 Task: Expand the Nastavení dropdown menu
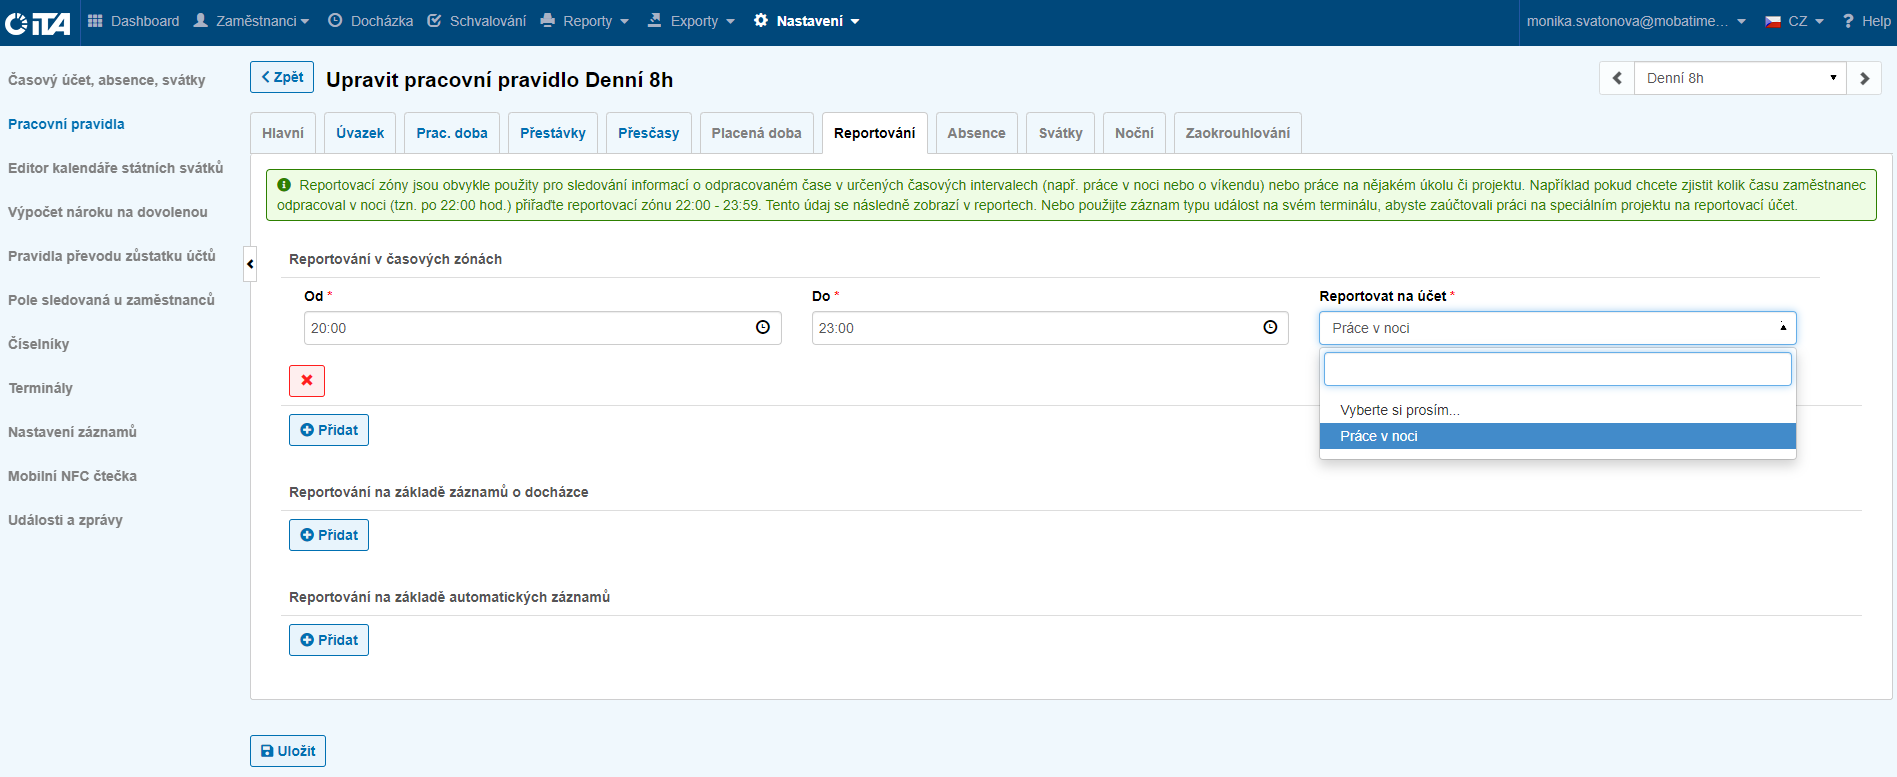[x=807, y=21]
